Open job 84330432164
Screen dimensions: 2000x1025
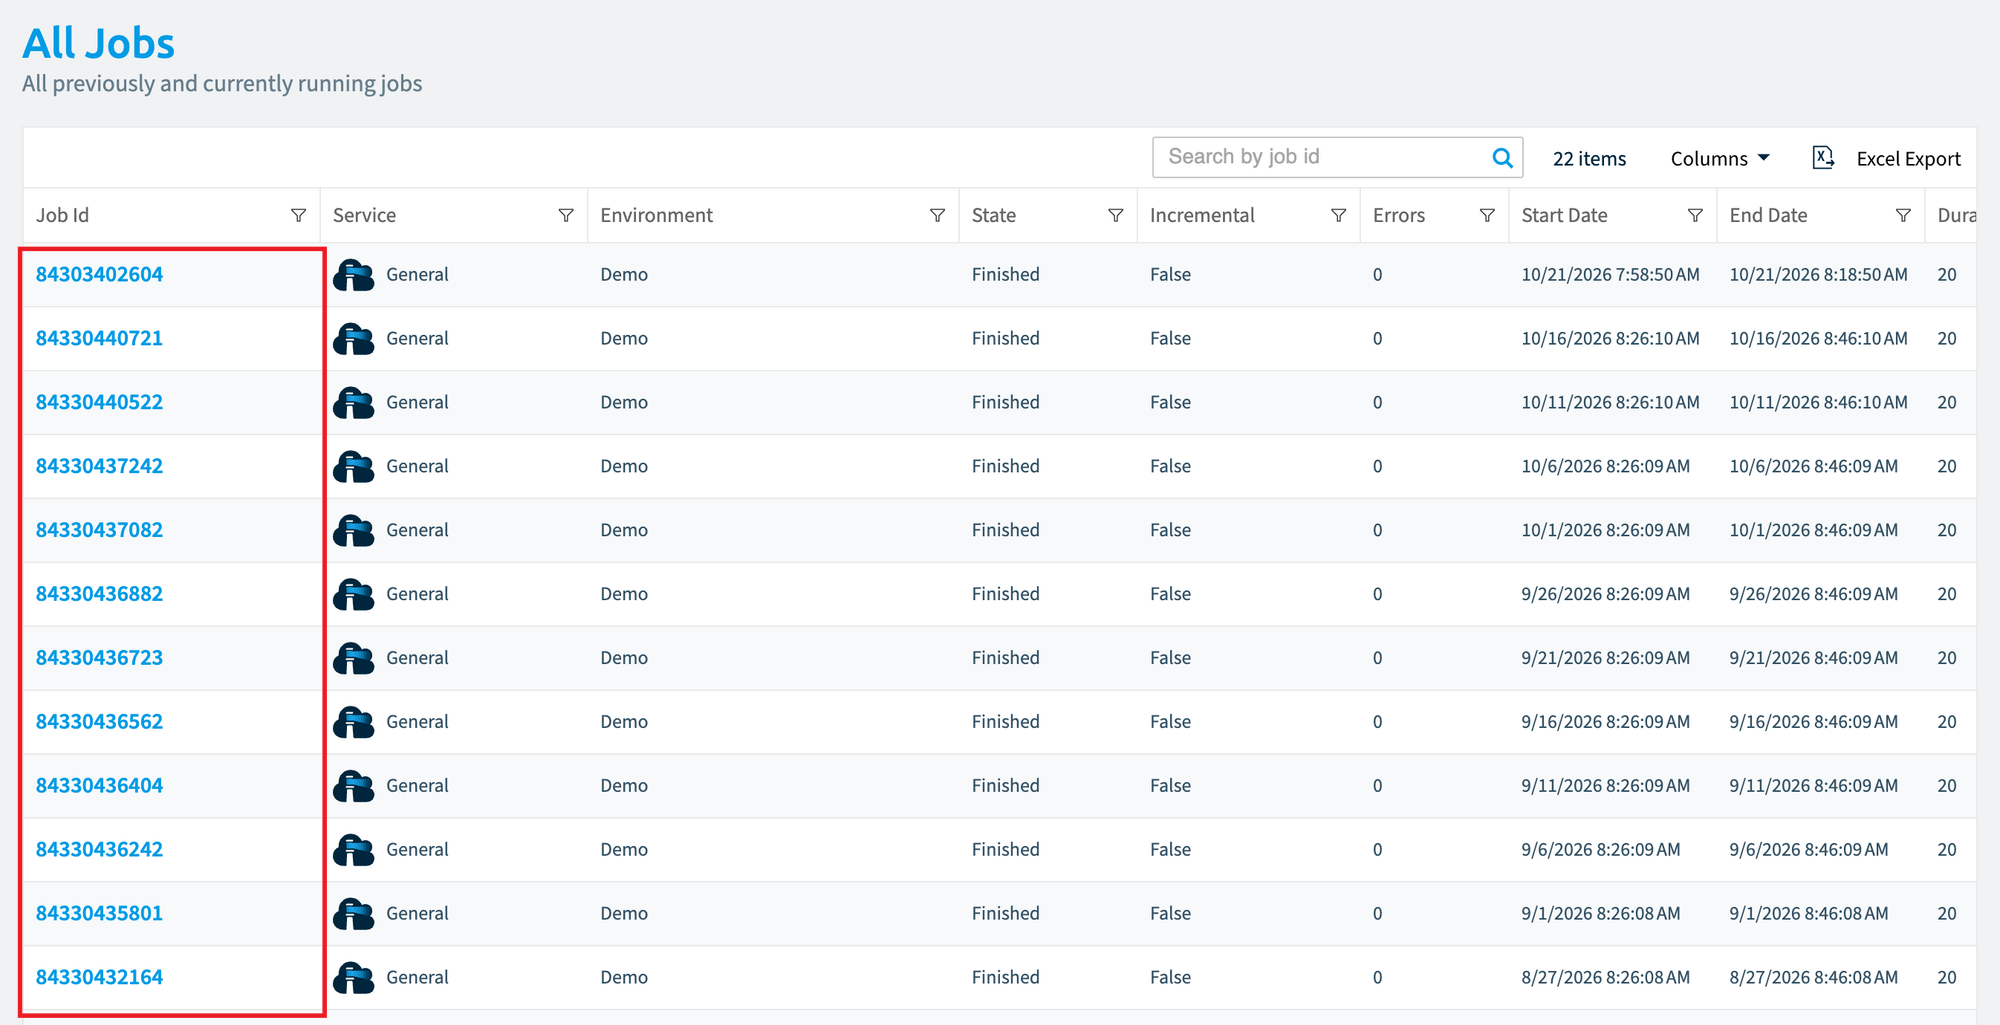coord(99,978)
